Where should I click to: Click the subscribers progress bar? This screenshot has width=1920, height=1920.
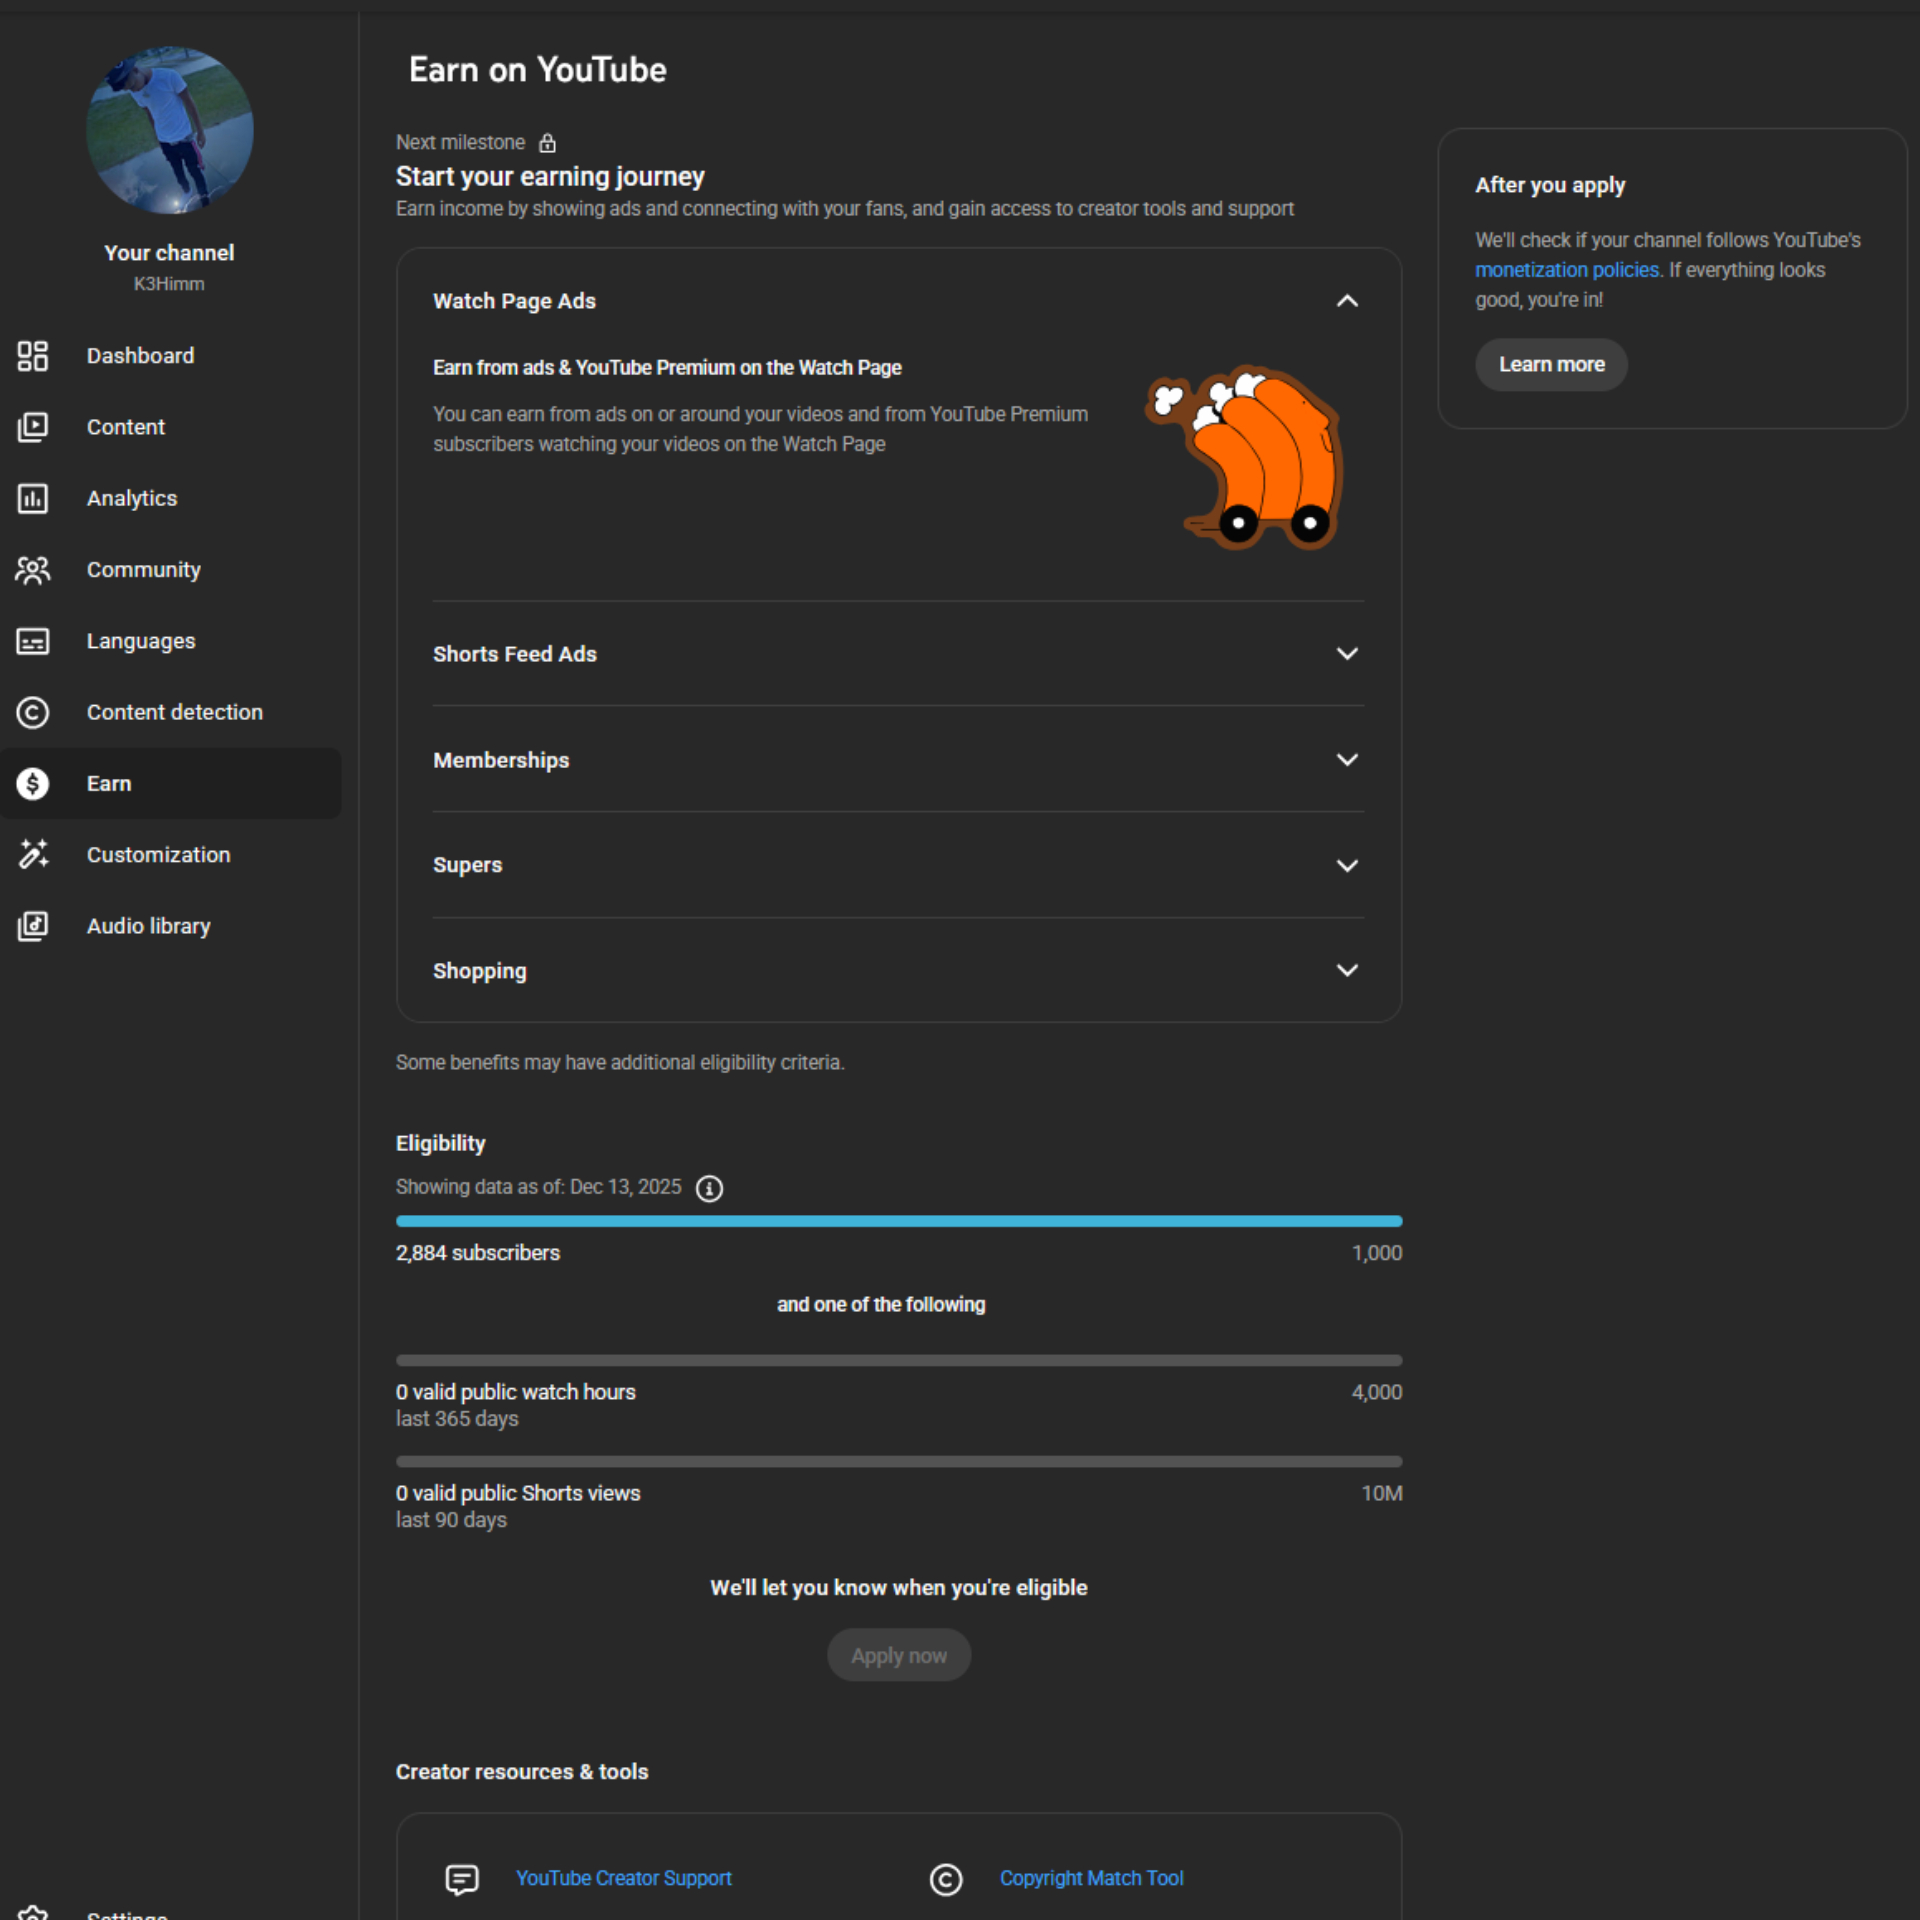(x=898, y=1221)
